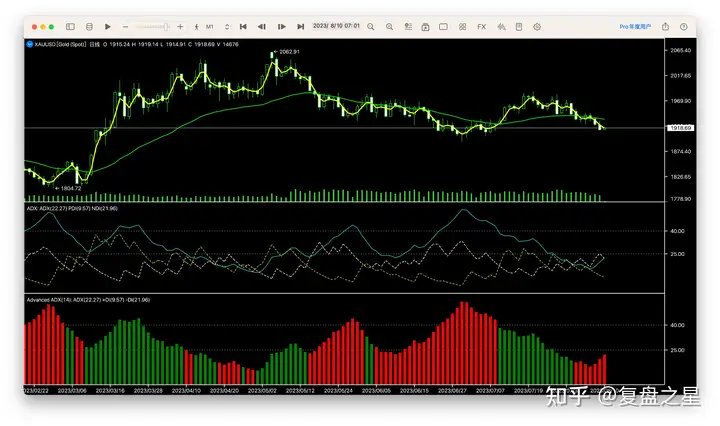Share the chart via share icon
The image size is (720, 426).
pos(665,27)
